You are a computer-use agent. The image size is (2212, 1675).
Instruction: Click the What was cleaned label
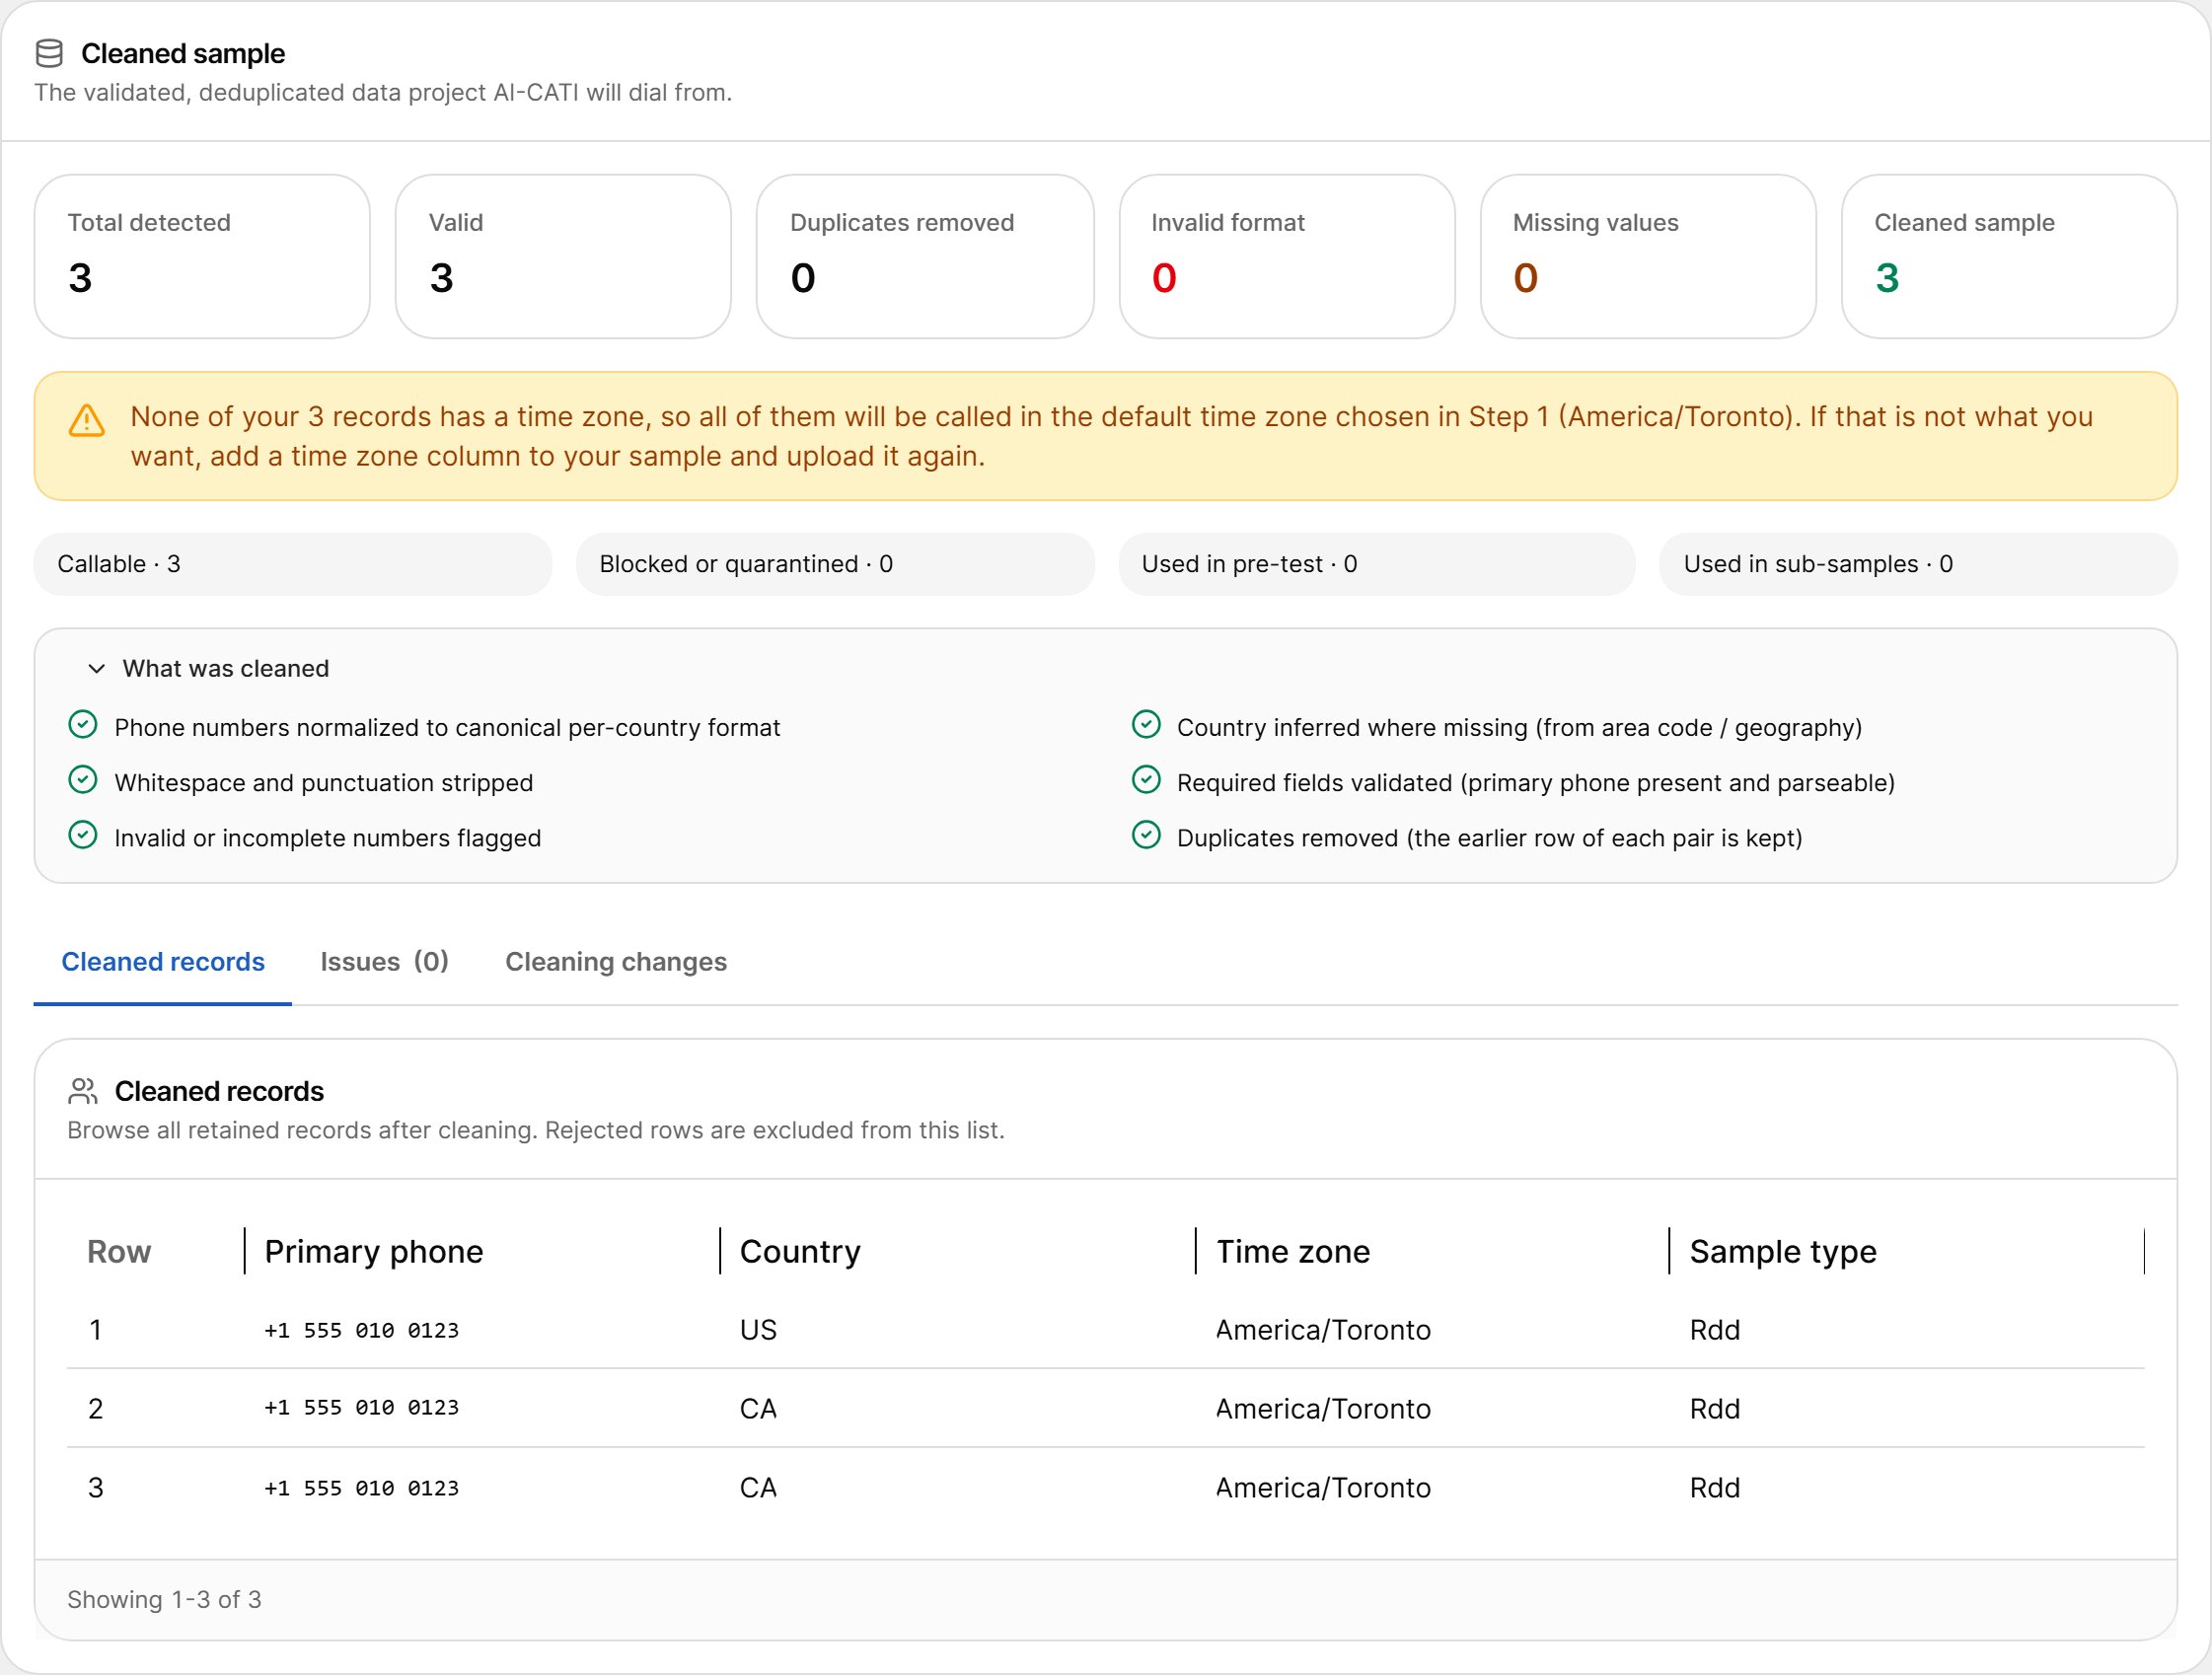(x=226, y=669)
